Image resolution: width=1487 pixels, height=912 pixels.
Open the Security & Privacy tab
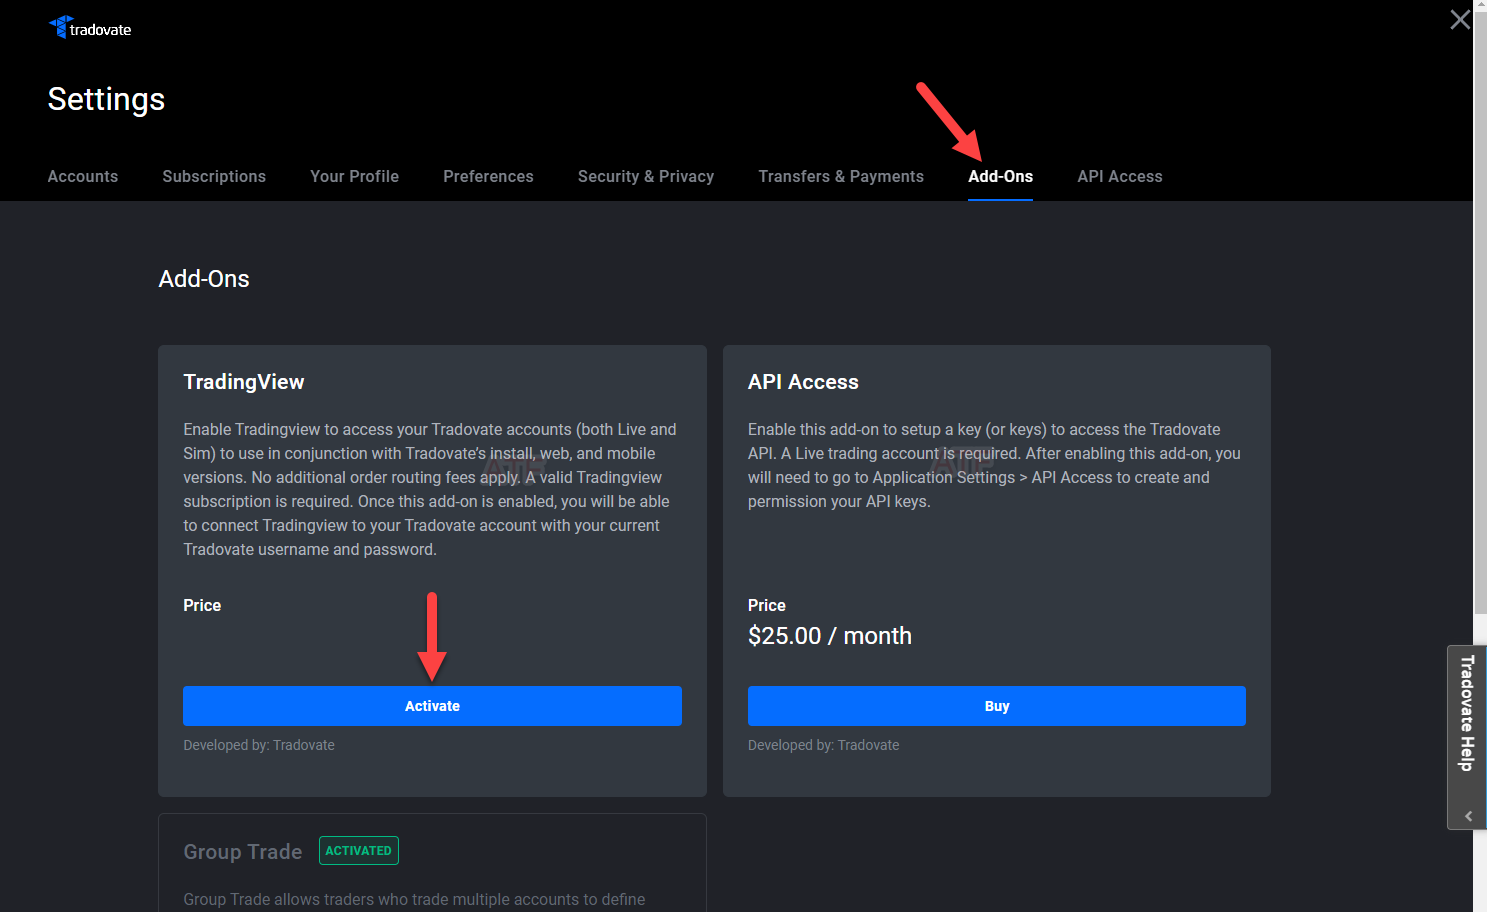[646, 176]
